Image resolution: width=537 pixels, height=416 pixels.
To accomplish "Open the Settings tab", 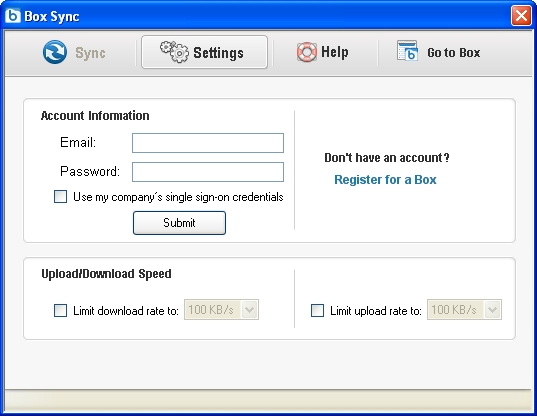I will pos(204,52).
